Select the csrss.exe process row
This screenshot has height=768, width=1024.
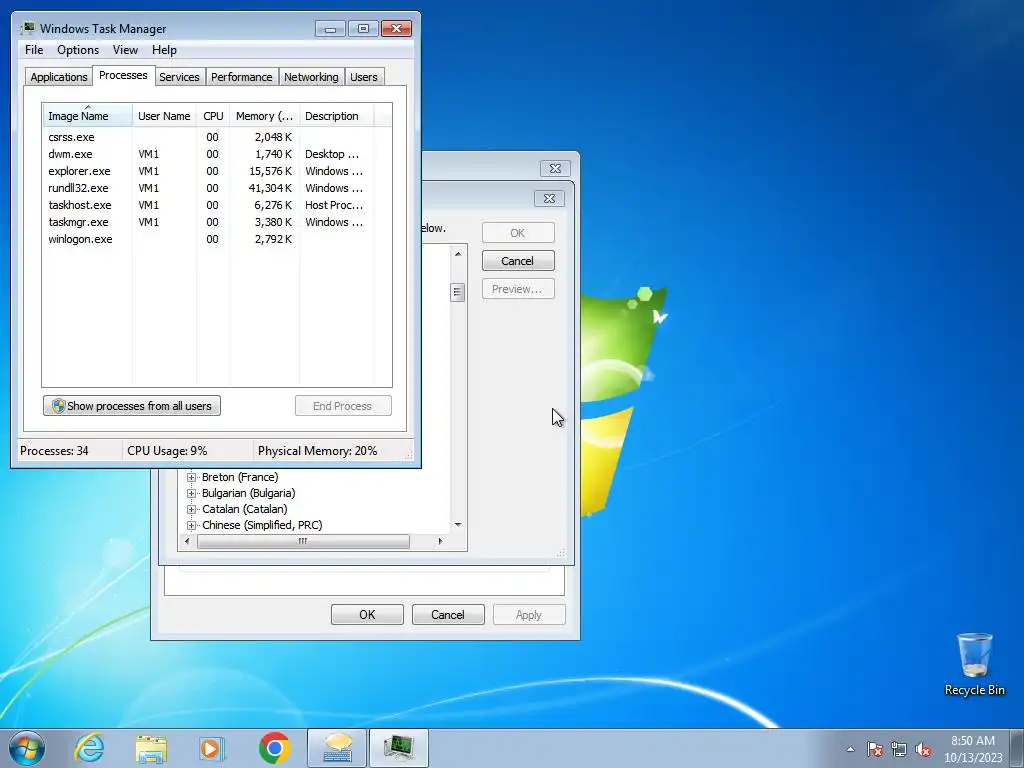click(x=217, y=137)
